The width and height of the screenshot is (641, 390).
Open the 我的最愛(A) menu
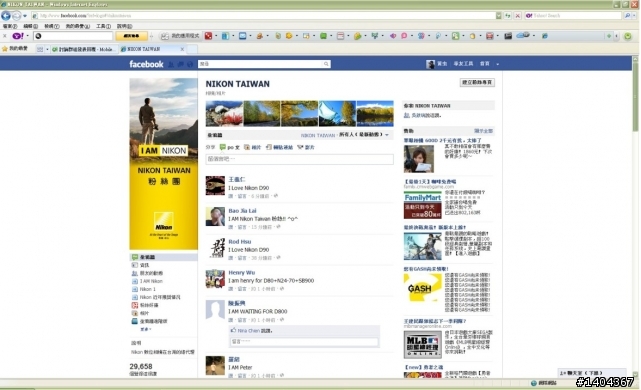(x=78, y=26)
